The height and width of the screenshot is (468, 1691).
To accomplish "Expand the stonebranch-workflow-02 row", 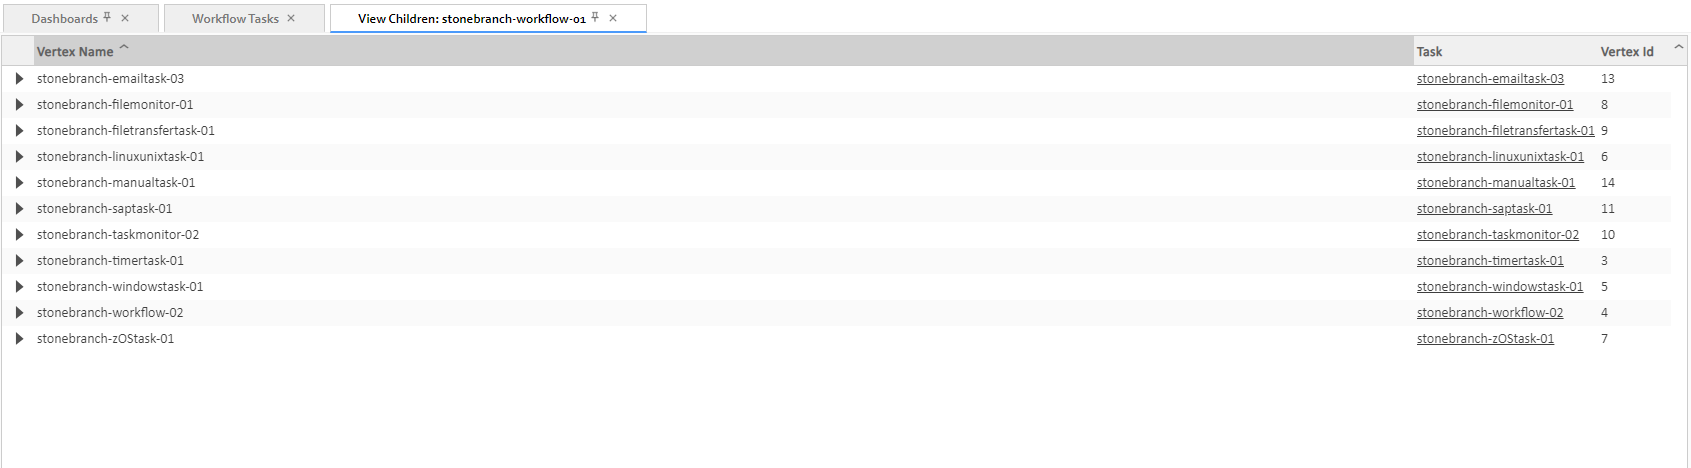I will [x=19, y=313].
